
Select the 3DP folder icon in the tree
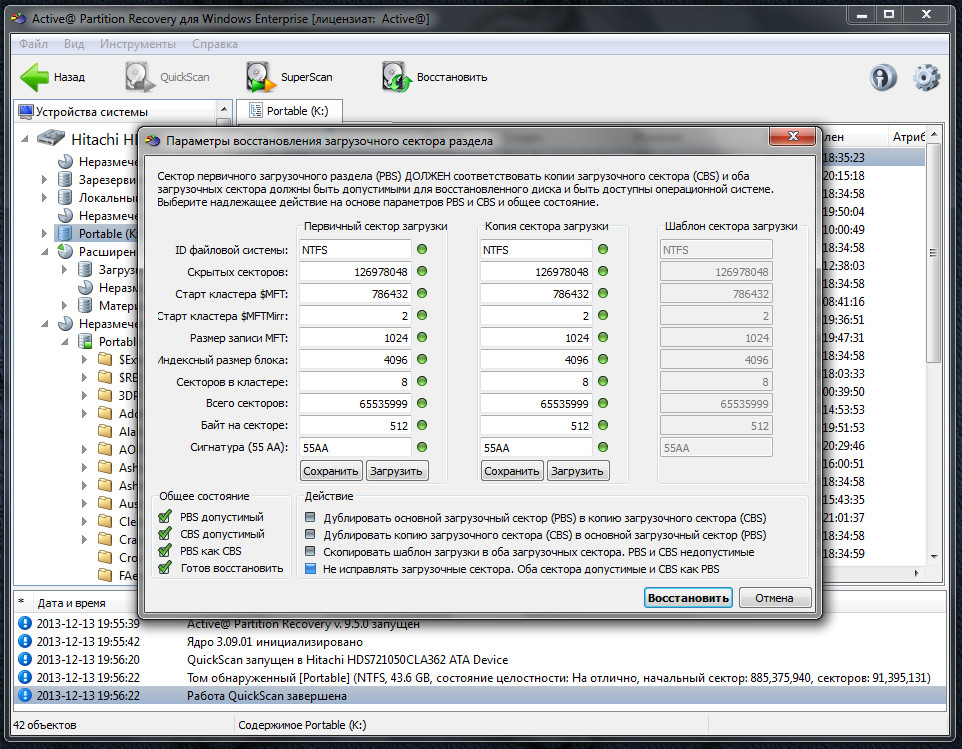(106, 396)
